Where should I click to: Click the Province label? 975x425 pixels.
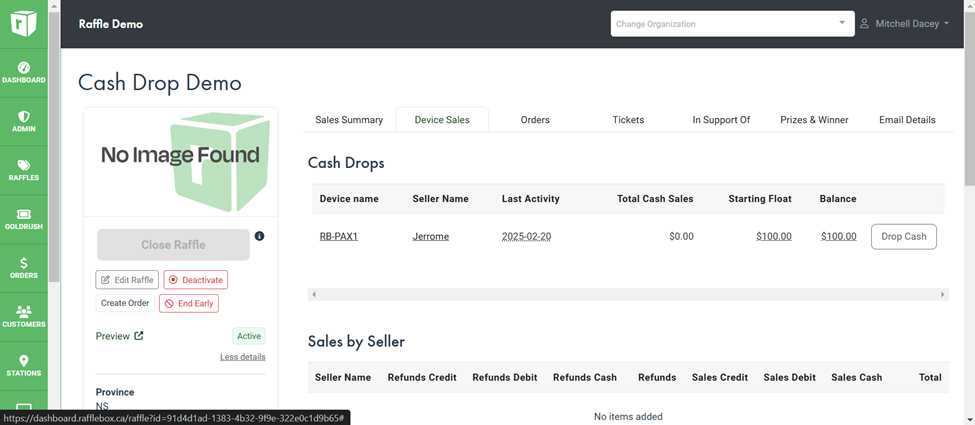tap(115, 392)
